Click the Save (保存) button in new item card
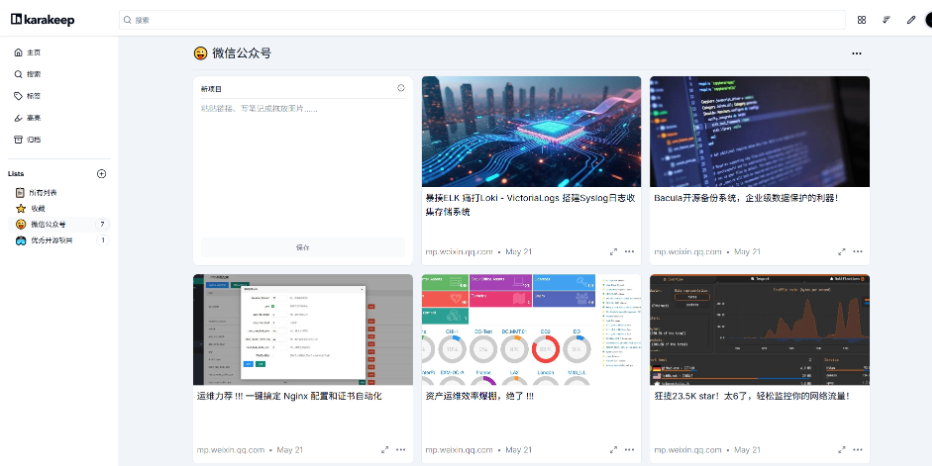Screen dimensions: 932x466 click(x=303, y=247)
